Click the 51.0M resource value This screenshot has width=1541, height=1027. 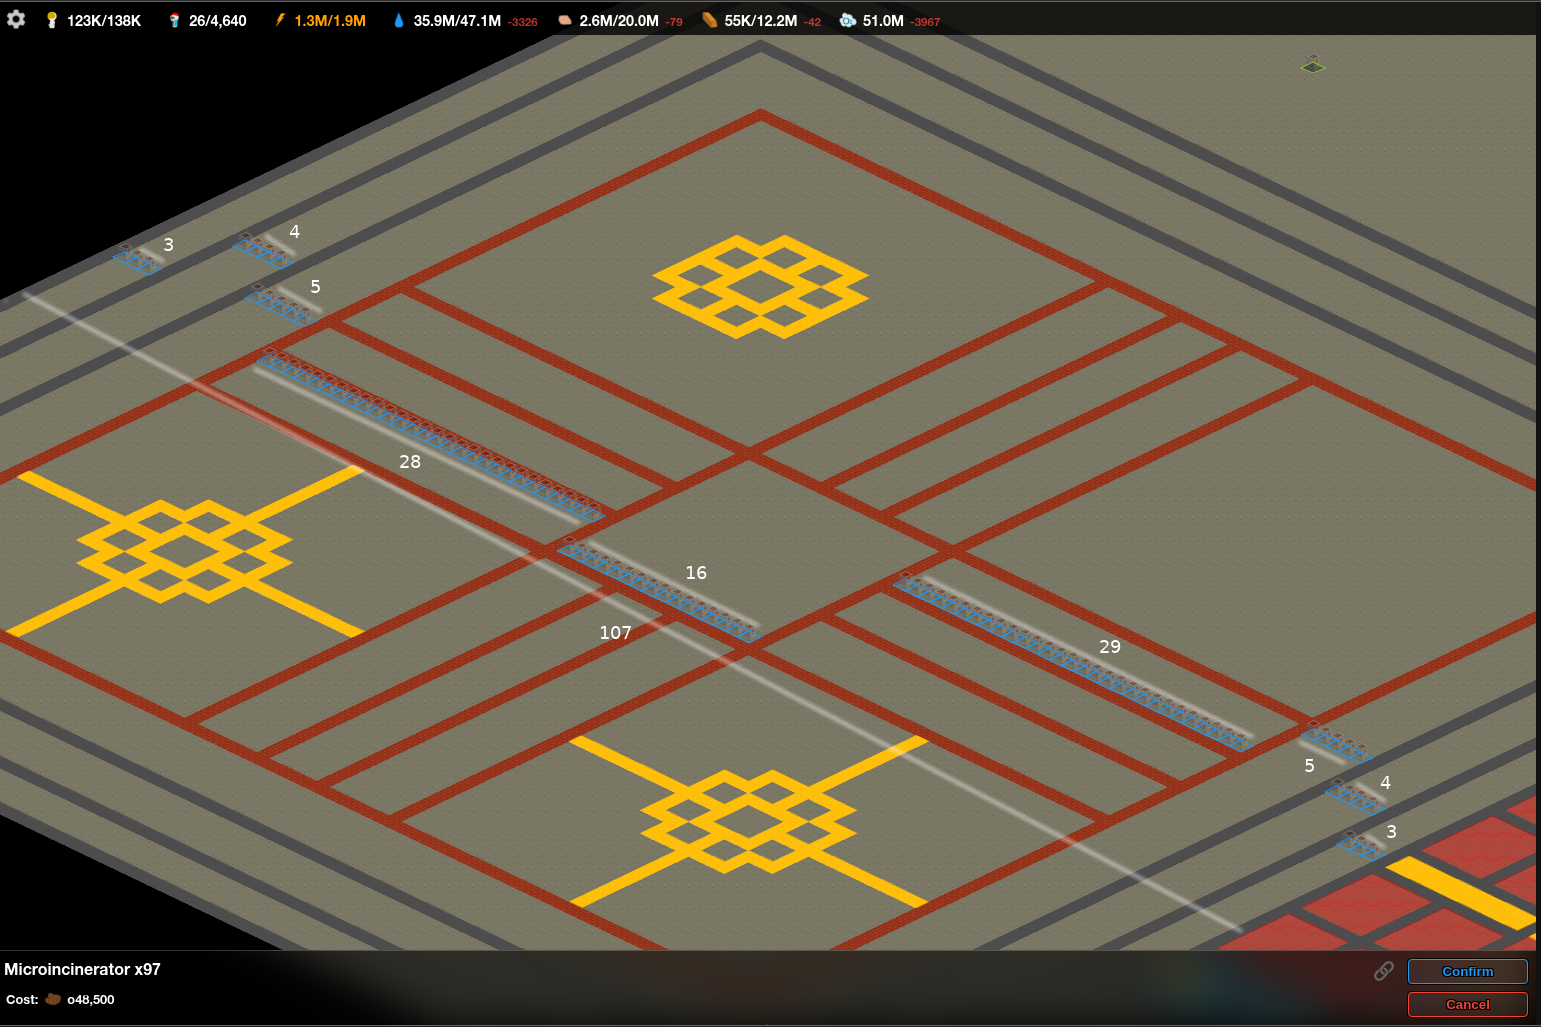(883, 21)
